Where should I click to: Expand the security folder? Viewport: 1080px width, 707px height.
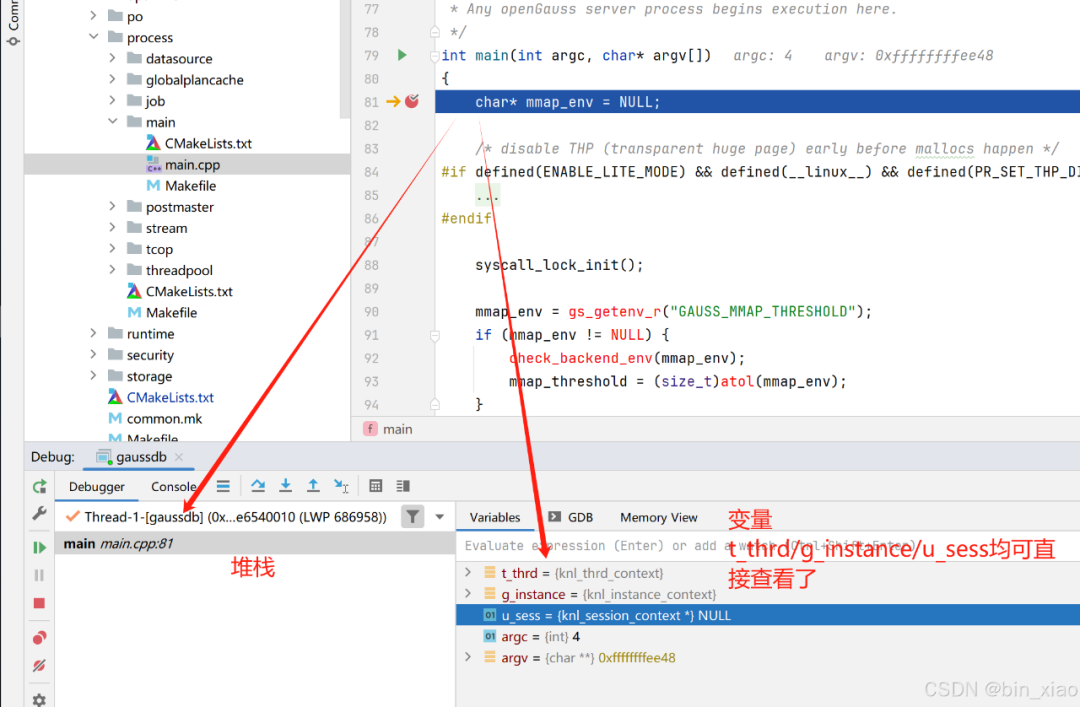(94, 354)
